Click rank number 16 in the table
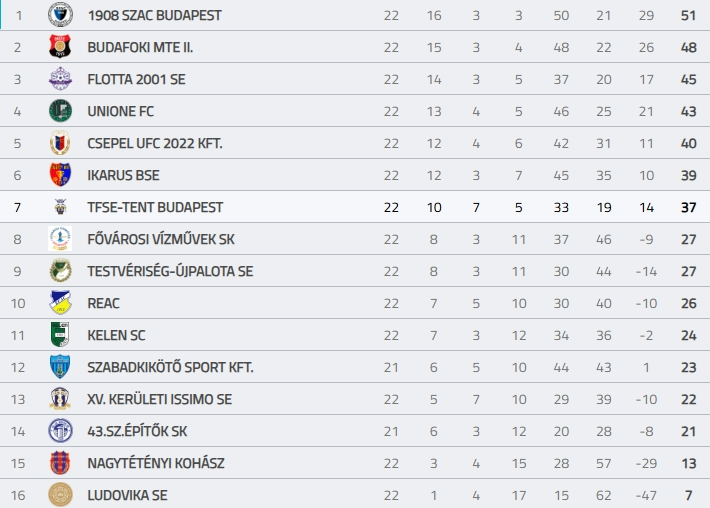 pos(17,495)
